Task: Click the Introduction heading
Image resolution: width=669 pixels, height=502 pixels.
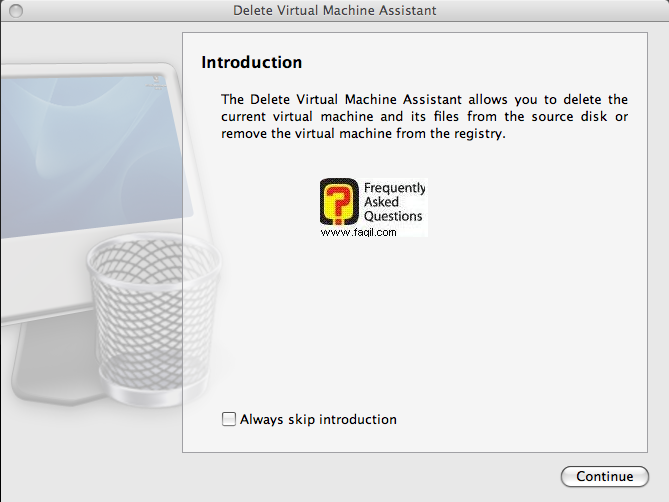Action: (x=252, y=62)
